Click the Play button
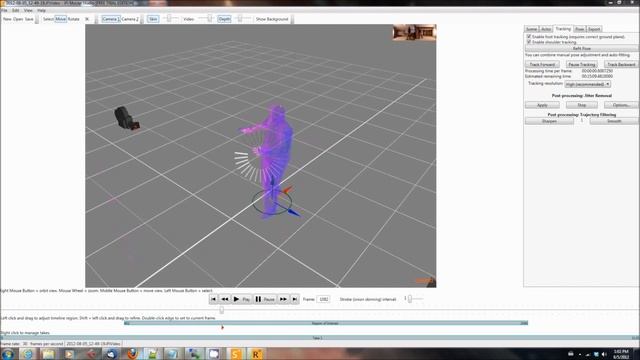Image resolution: width=640 pixels, height=360 pixels. [241, 299]
